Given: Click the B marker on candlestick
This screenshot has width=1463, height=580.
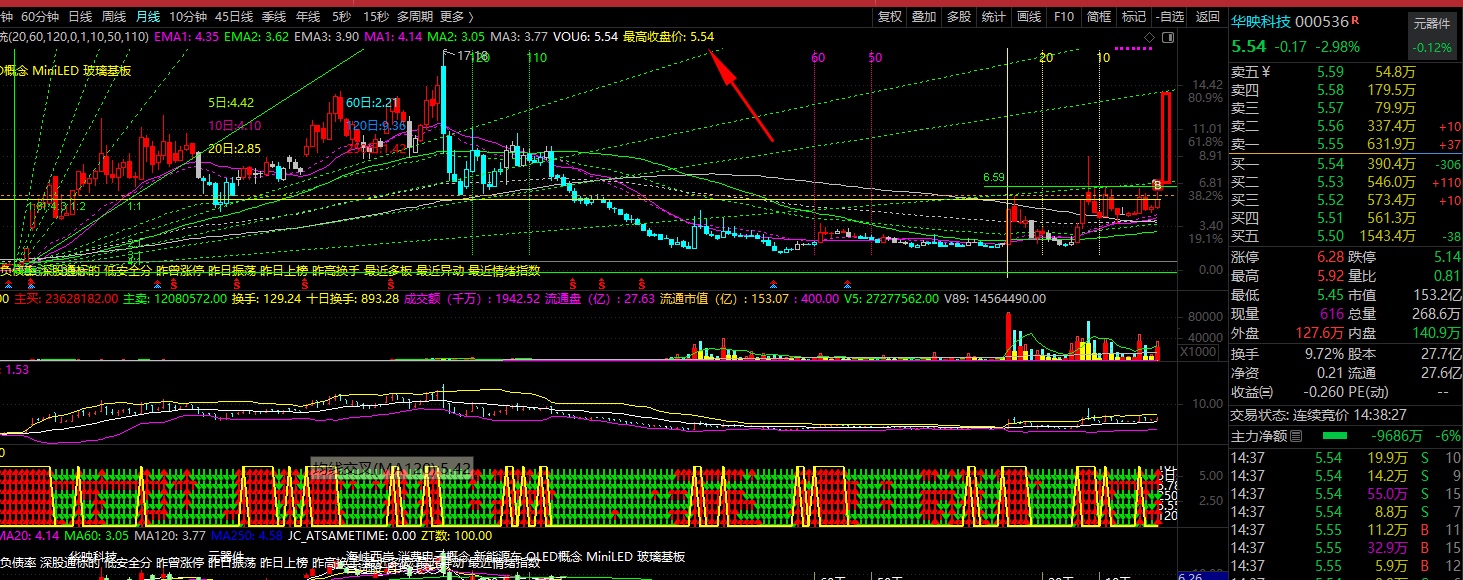Looking at the screenshot, I should pyautogui.click(x=1158, y=185).
